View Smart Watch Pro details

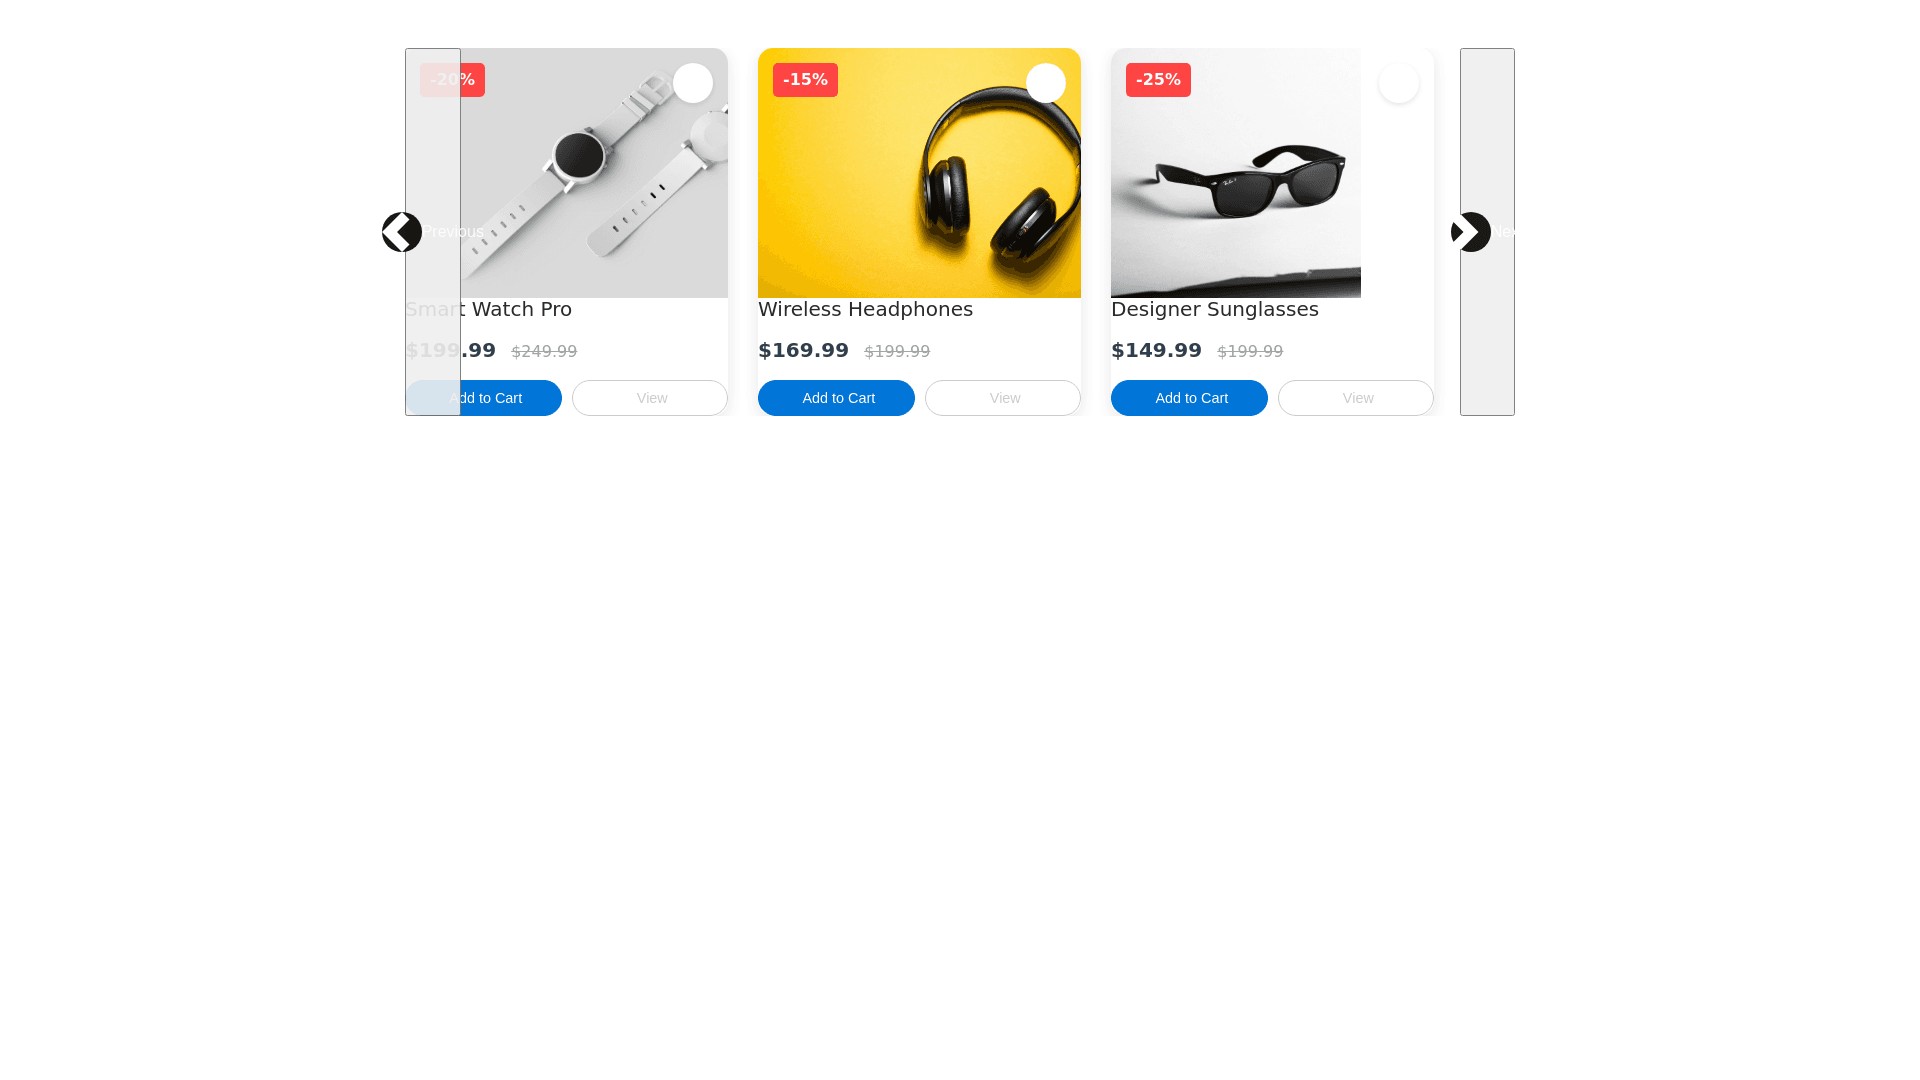pos(650,398)
